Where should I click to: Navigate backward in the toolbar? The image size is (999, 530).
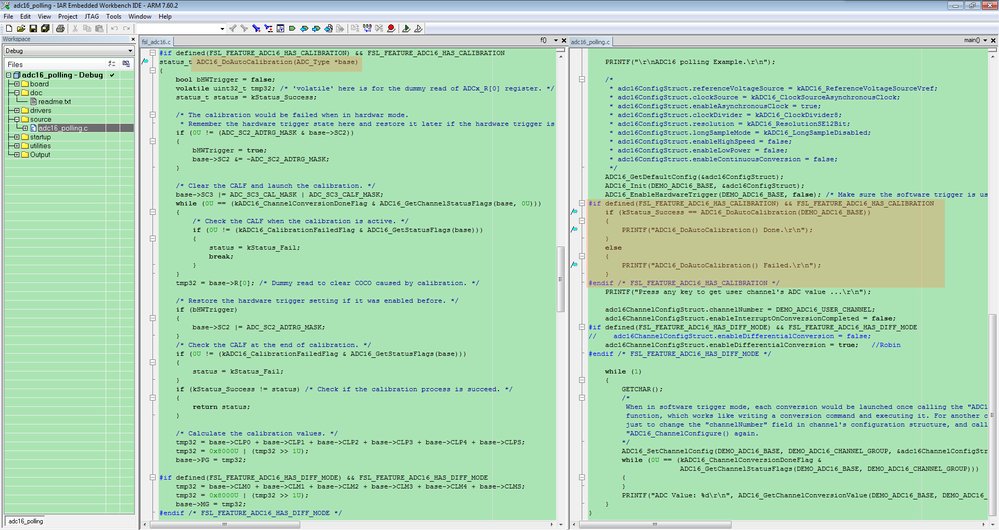pos(328,29)
